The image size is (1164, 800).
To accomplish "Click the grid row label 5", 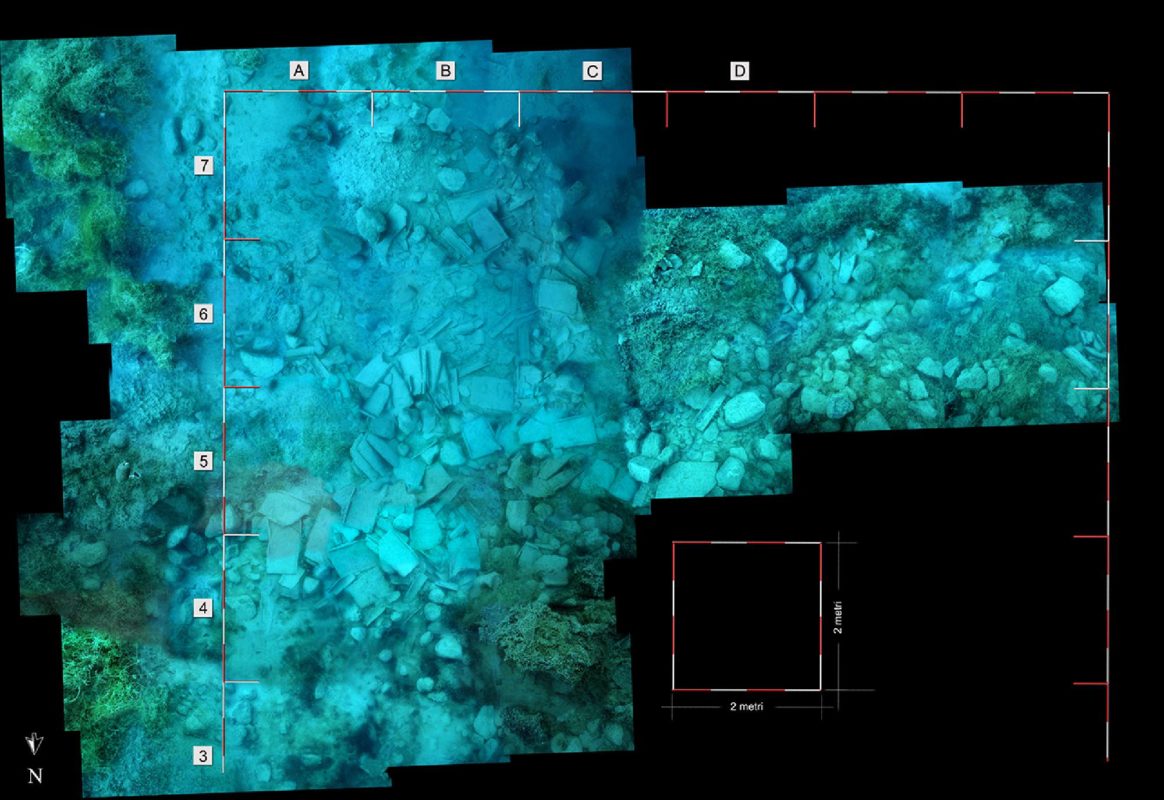I will click(x=204, y=461).
